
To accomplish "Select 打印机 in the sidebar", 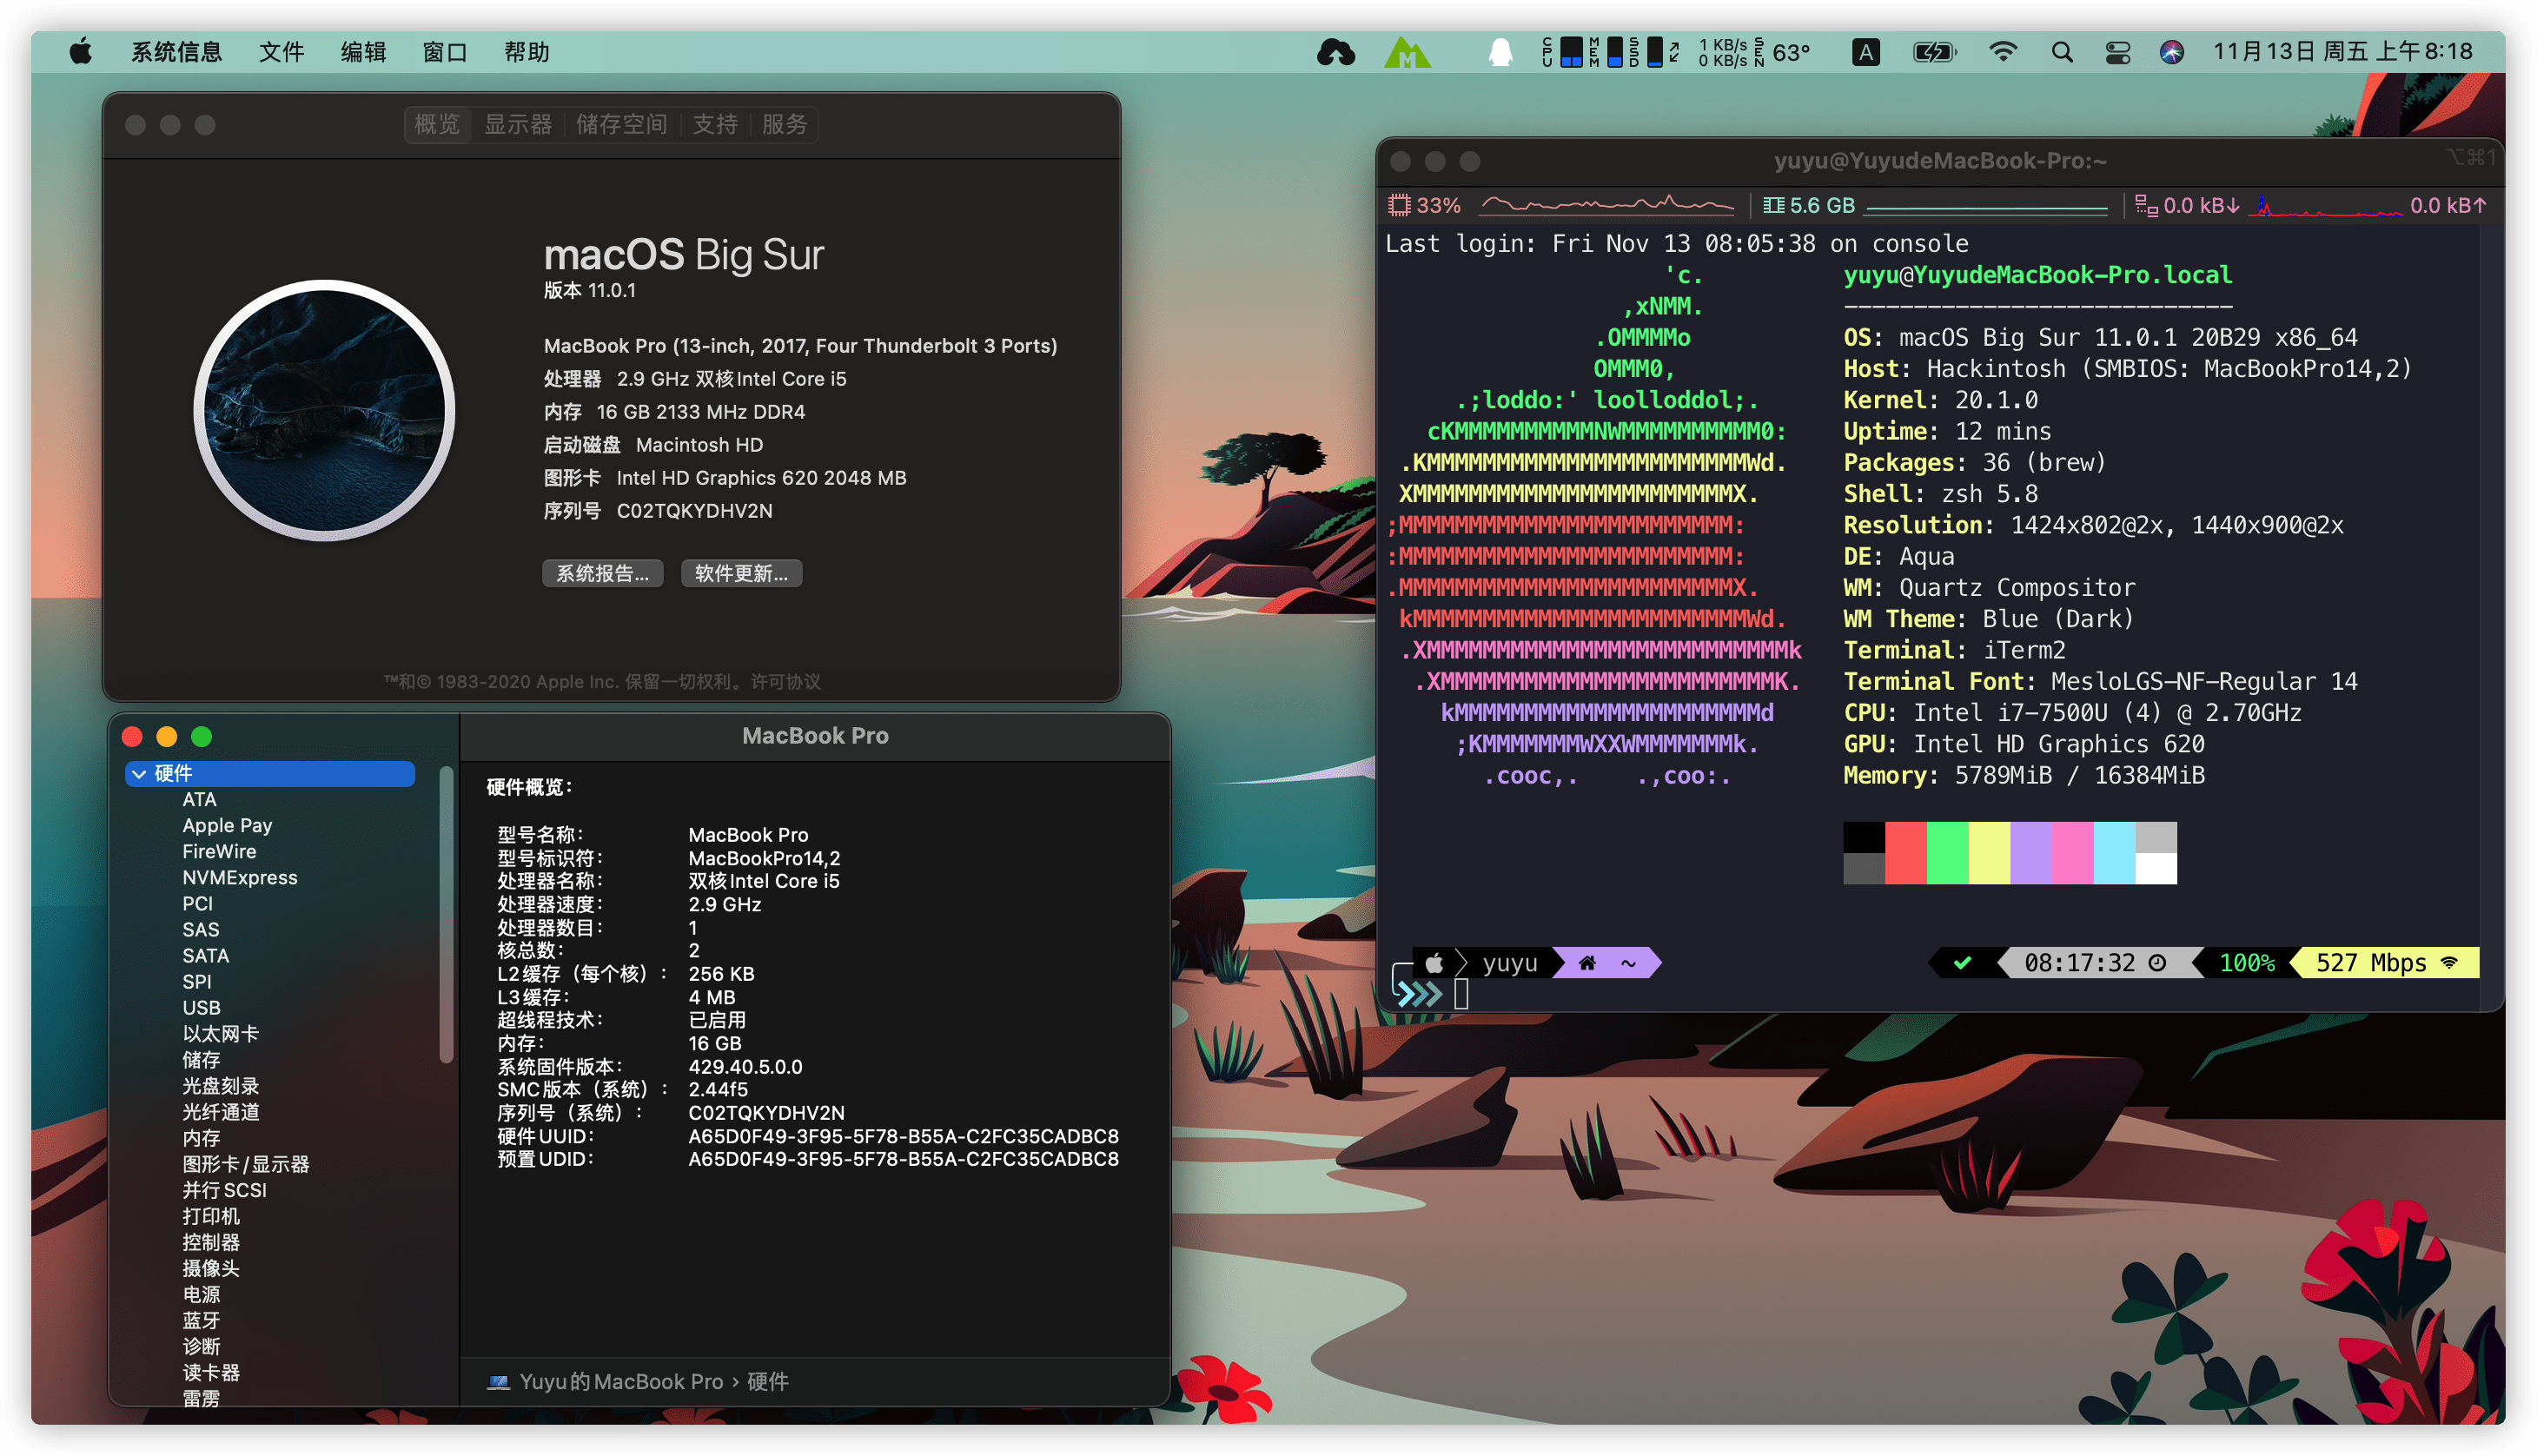I will click(211, 1215).
